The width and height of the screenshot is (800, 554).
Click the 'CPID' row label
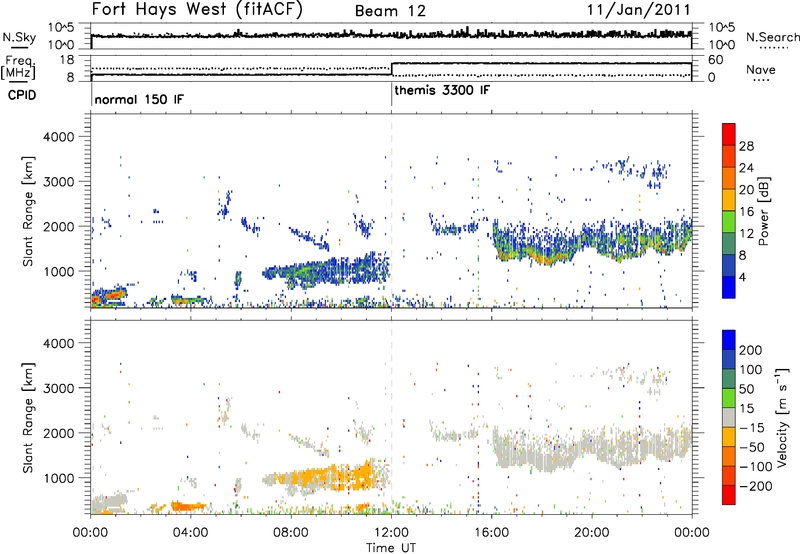(x=22, y=95)
